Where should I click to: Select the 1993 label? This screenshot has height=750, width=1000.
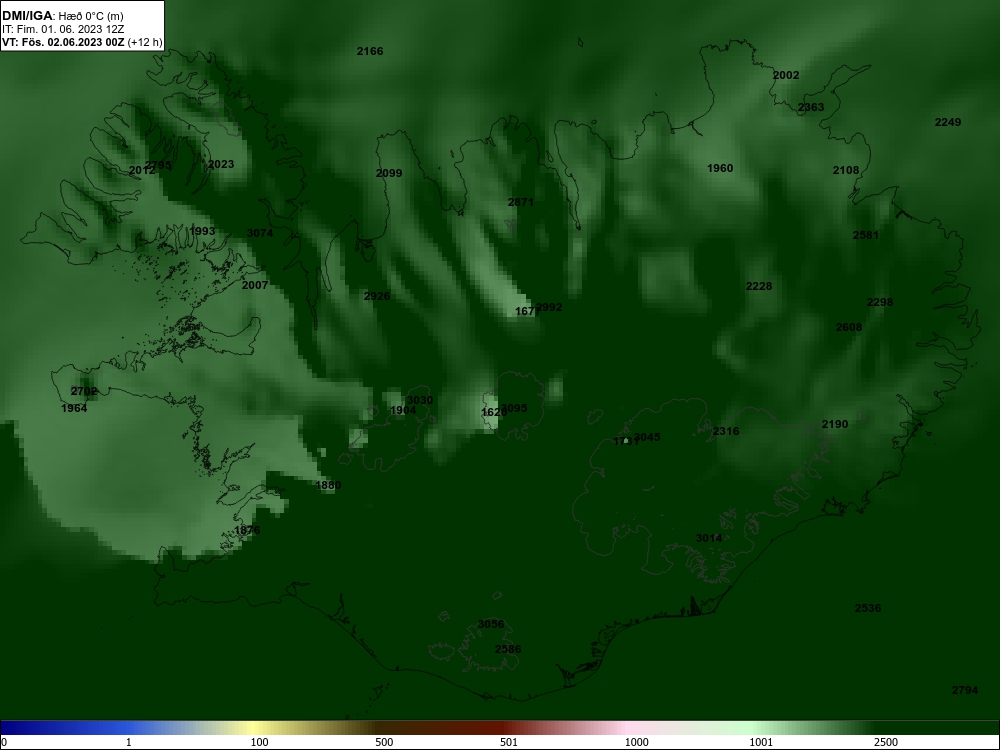click(x=203, y=232)
